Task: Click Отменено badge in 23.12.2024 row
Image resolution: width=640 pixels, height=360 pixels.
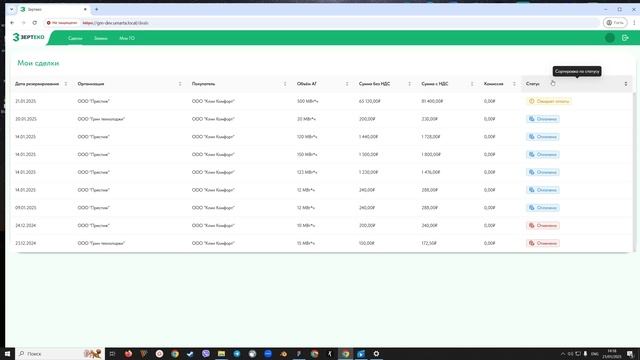Action: (543, 243)
